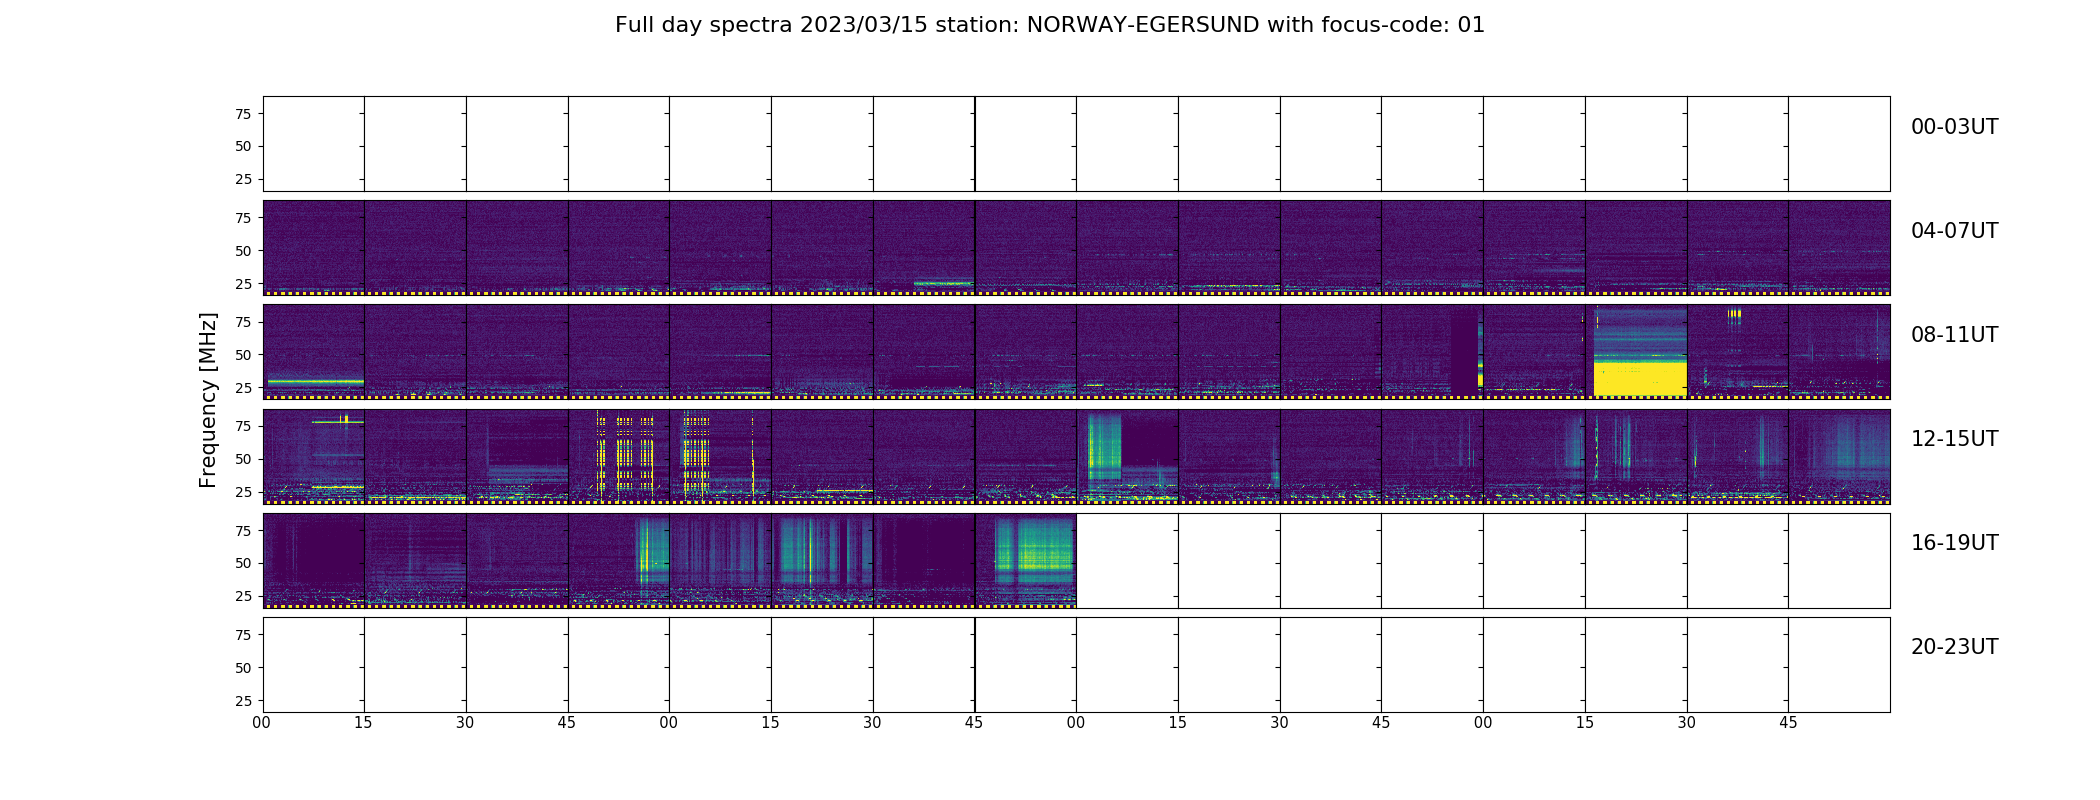Click the 75 tick of the 08-11UT row
The width and height of the screenshot is (2100, 800).
243,322
